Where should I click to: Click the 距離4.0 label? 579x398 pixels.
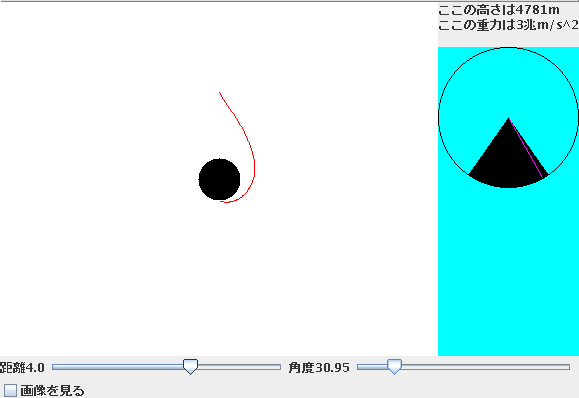(22, 367)
